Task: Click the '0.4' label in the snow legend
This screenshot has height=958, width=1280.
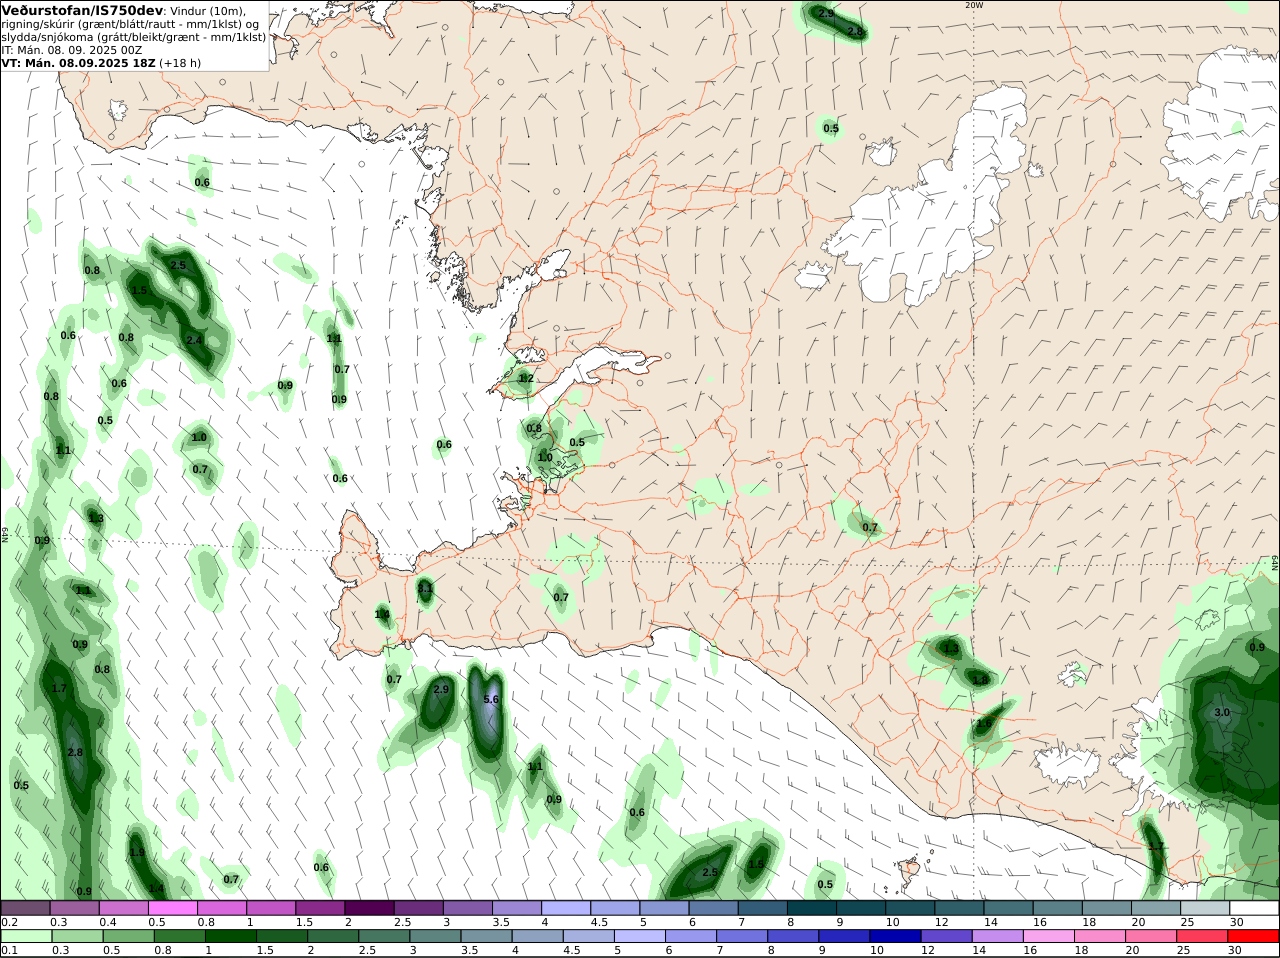Action: [108, 922]
